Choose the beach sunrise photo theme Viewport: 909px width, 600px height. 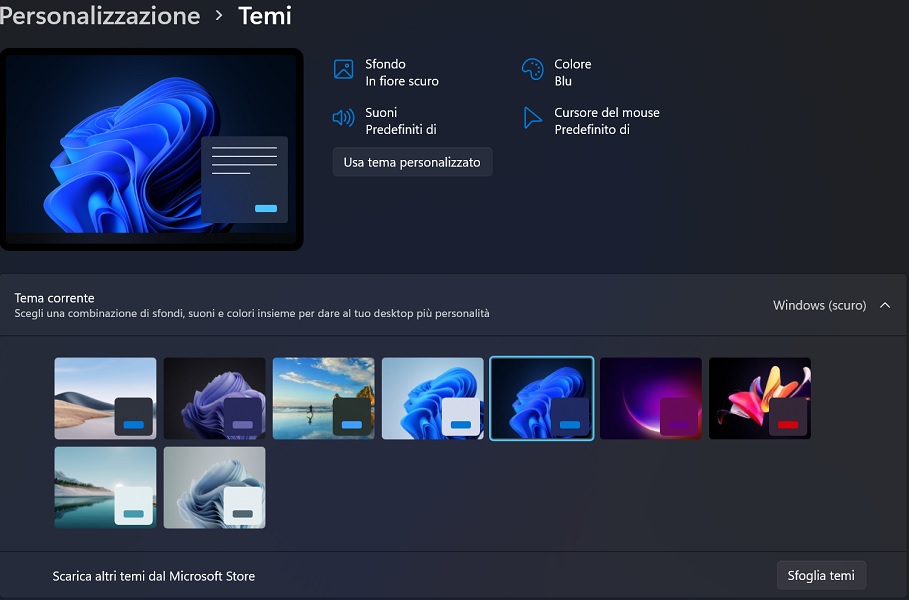click(323, 398)
